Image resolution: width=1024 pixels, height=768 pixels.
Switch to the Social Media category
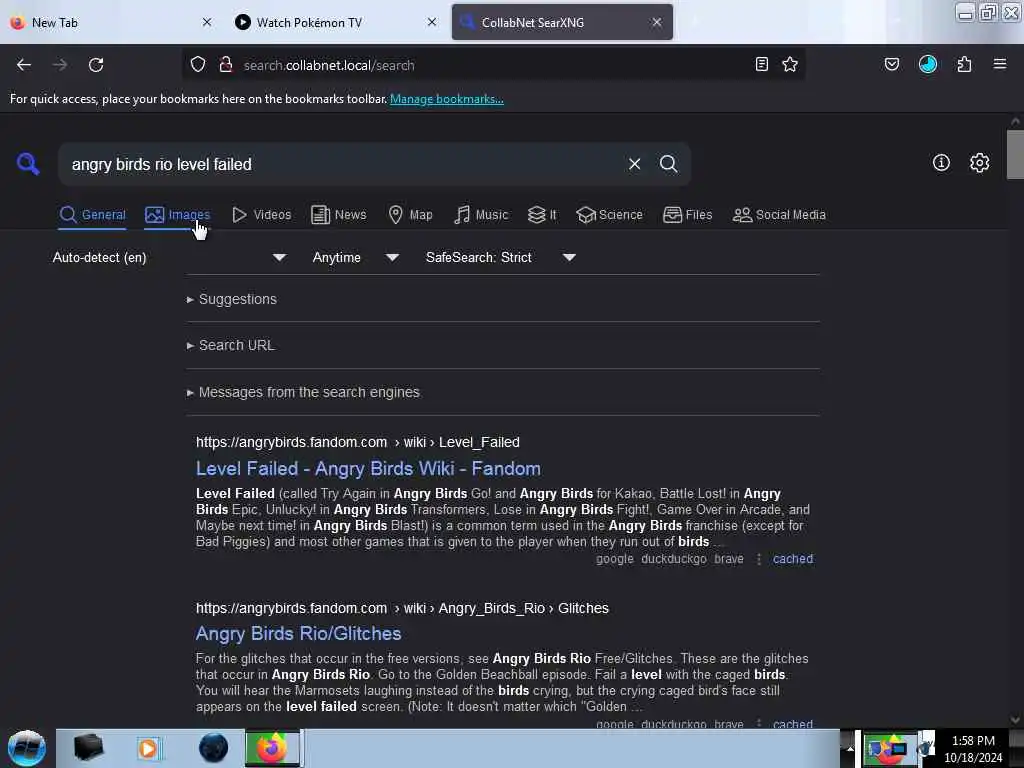(779, 215)
